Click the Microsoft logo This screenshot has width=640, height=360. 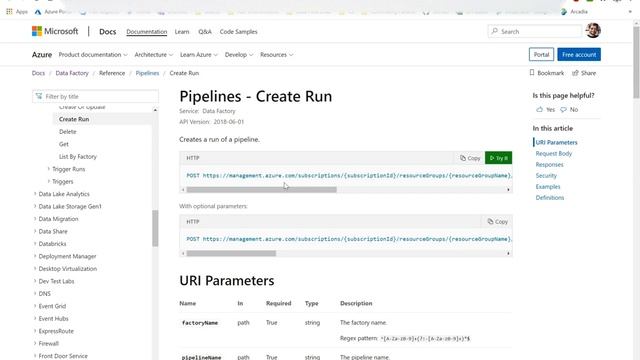[x=55, y=31]
